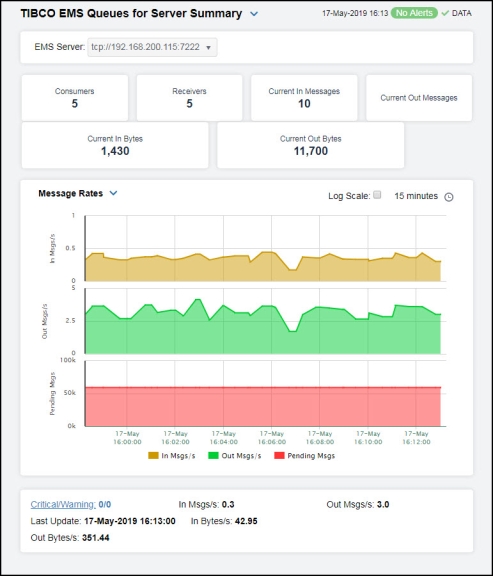Open the time range clock icon
The height and width of the screenshot is (576, 493).
click(449, 197)
